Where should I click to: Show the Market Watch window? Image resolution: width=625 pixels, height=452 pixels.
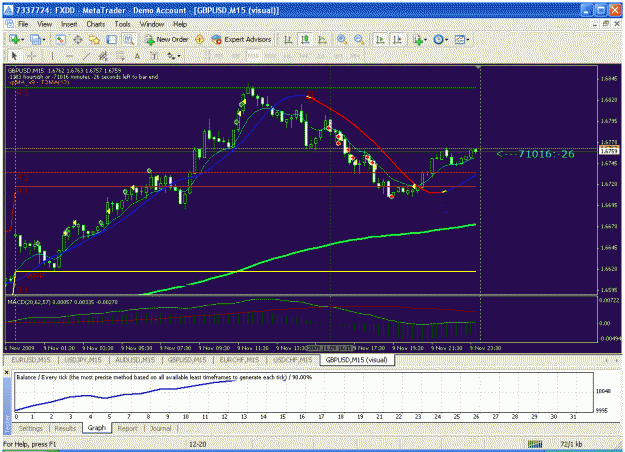click(61, 39)
